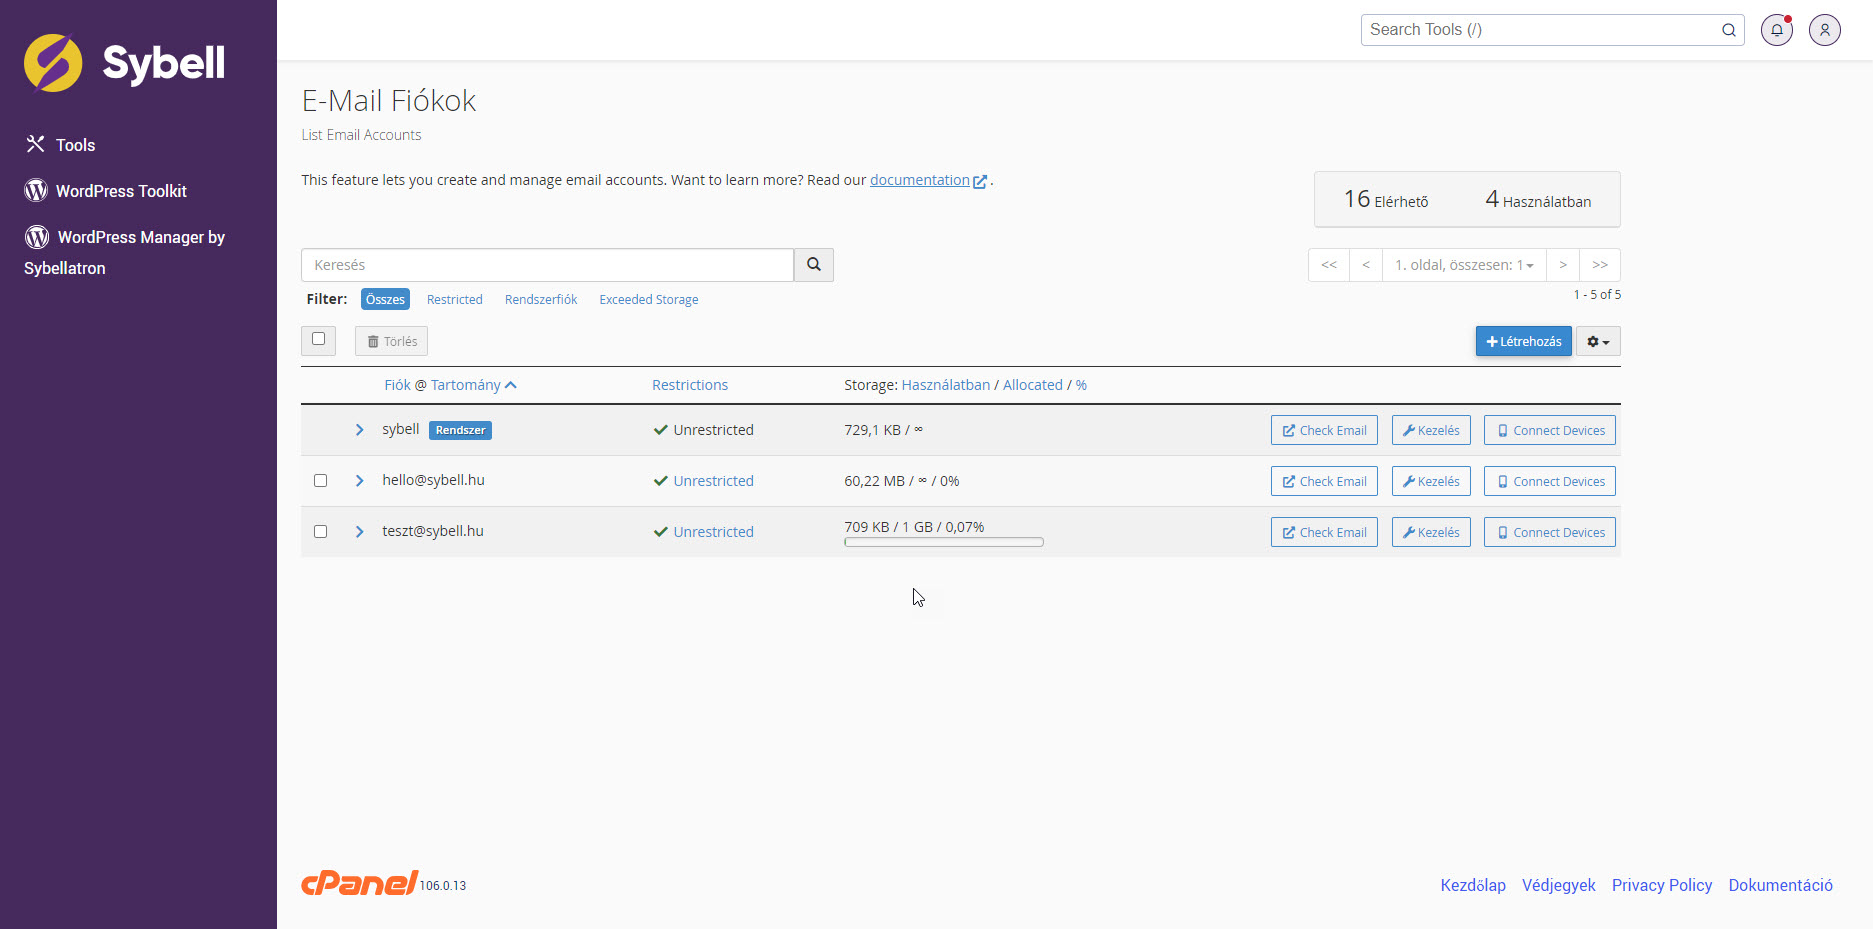
Task: Select the Restricted filter
Action: point(454,300)
